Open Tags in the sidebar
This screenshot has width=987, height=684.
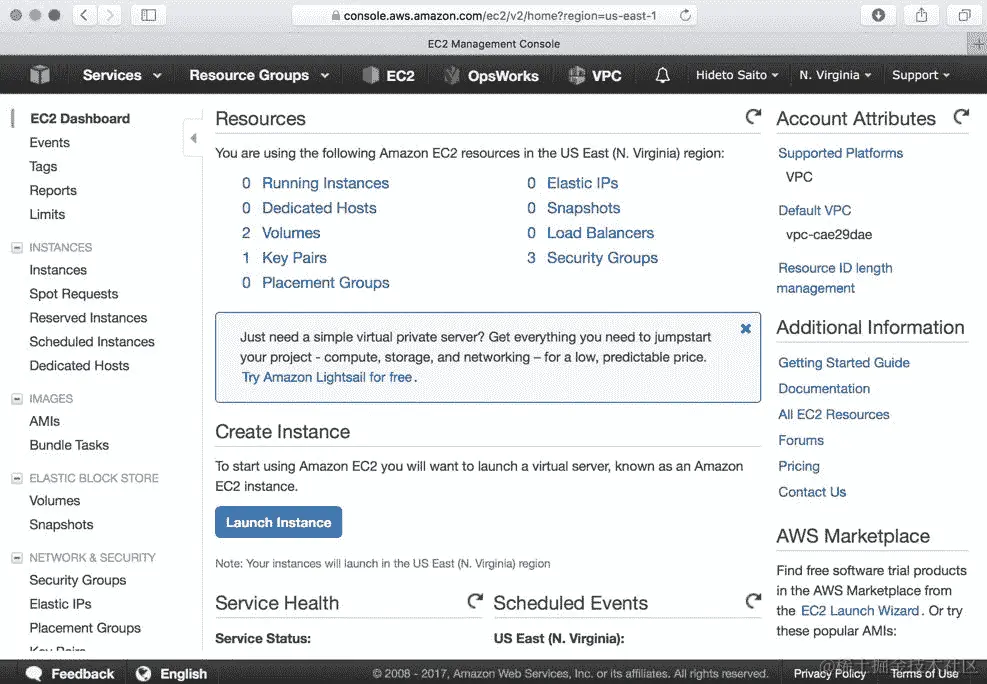click(43, 166)
